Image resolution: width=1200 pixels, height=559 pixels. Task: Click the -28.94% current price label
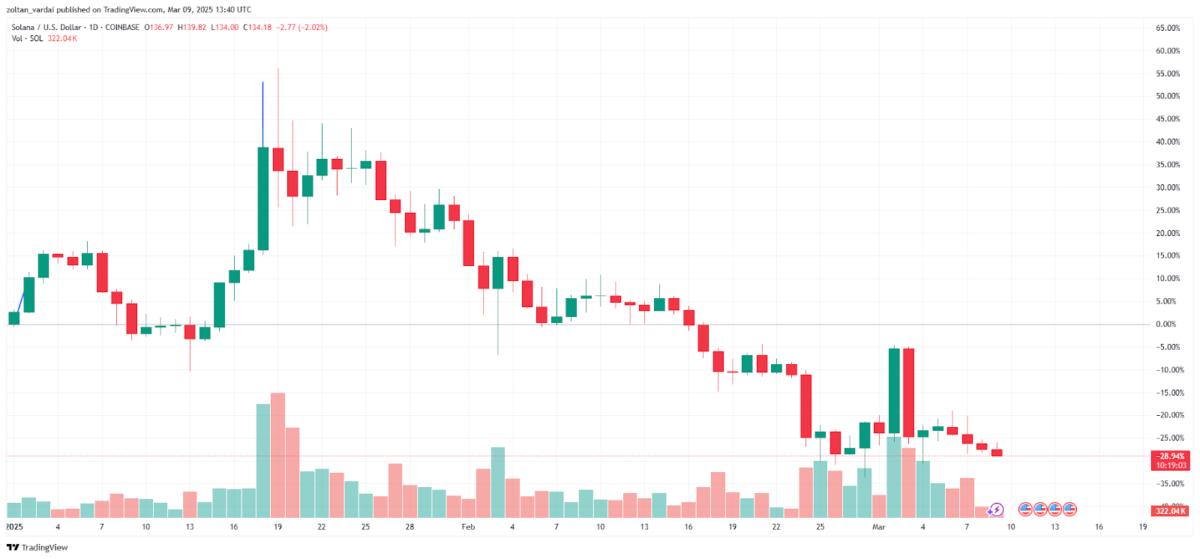pos(1170,455)
